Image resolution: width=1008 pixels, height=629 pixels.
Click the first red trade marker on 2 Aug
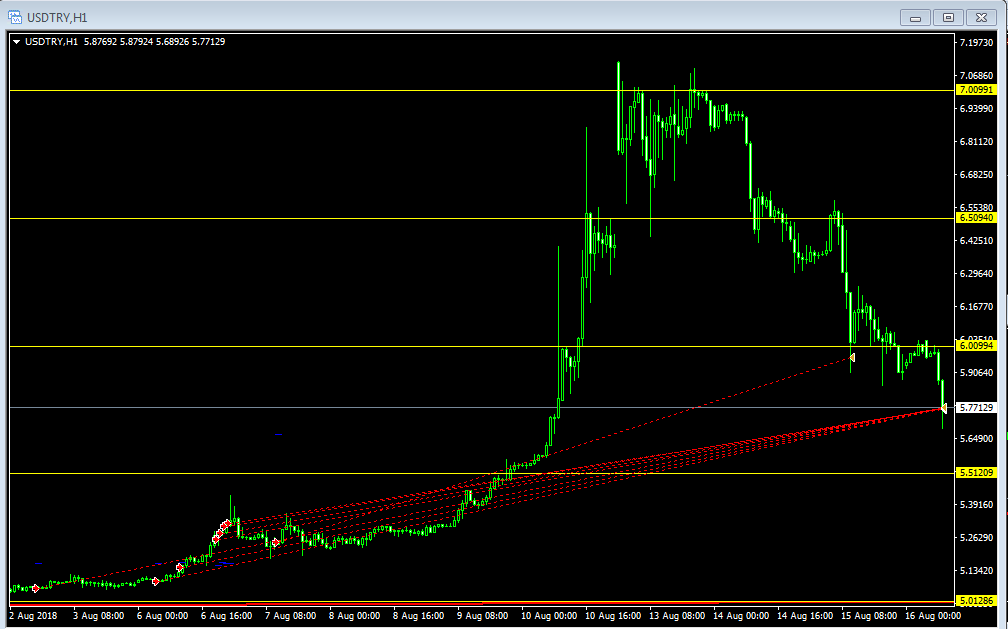35,588
